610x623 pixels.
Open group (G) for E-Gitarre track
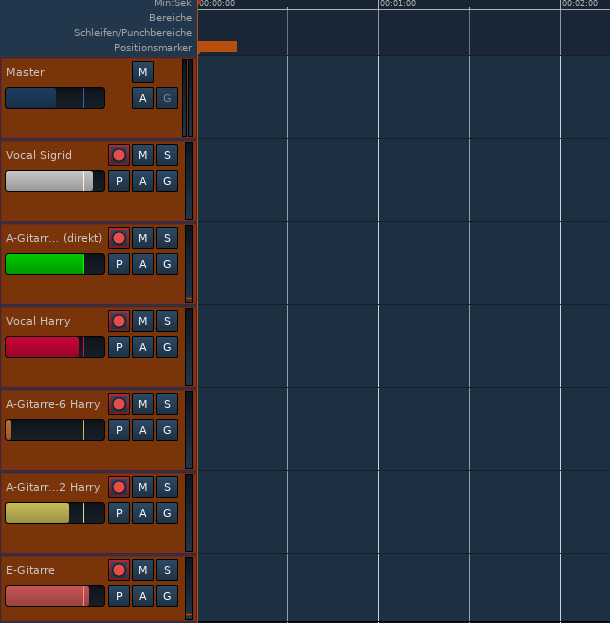tap(167, 596)
